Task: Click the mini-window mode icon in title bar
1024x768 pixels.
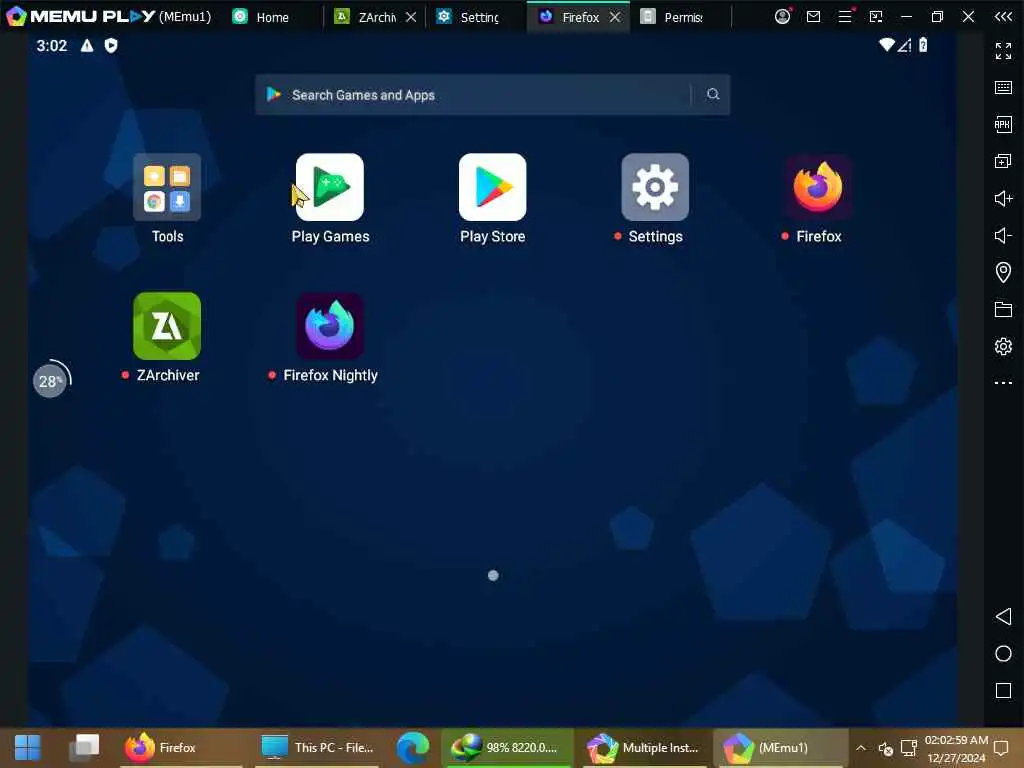Action: [876, 16]
